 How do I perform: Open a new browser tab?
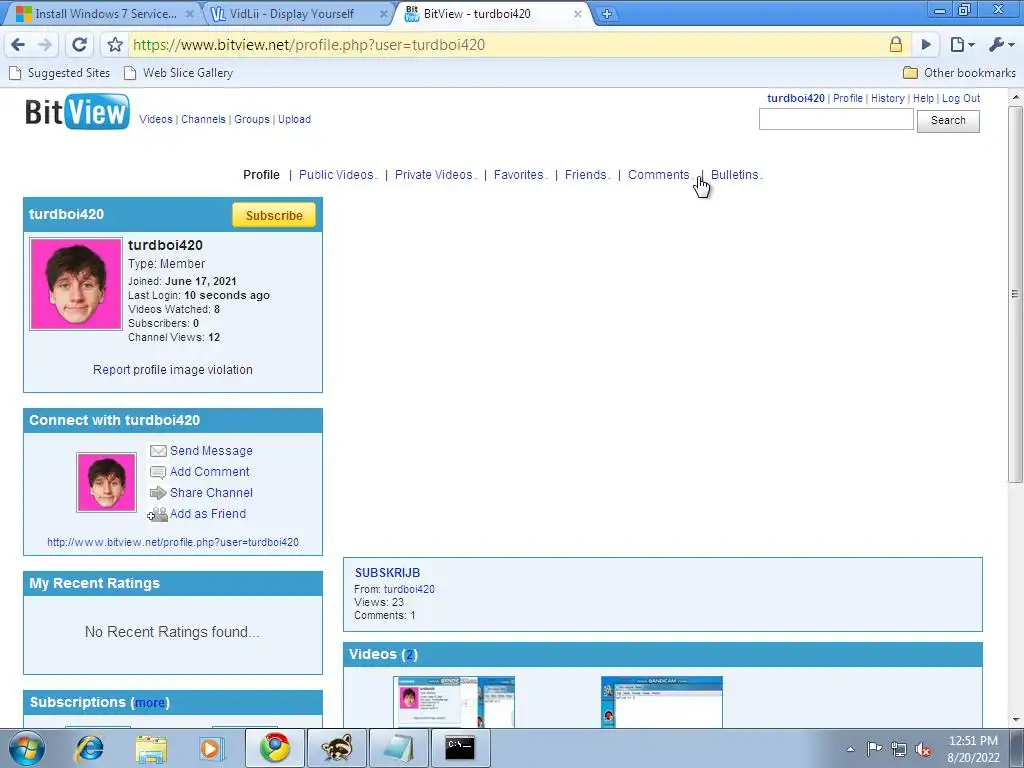click(x=606, y=14)
